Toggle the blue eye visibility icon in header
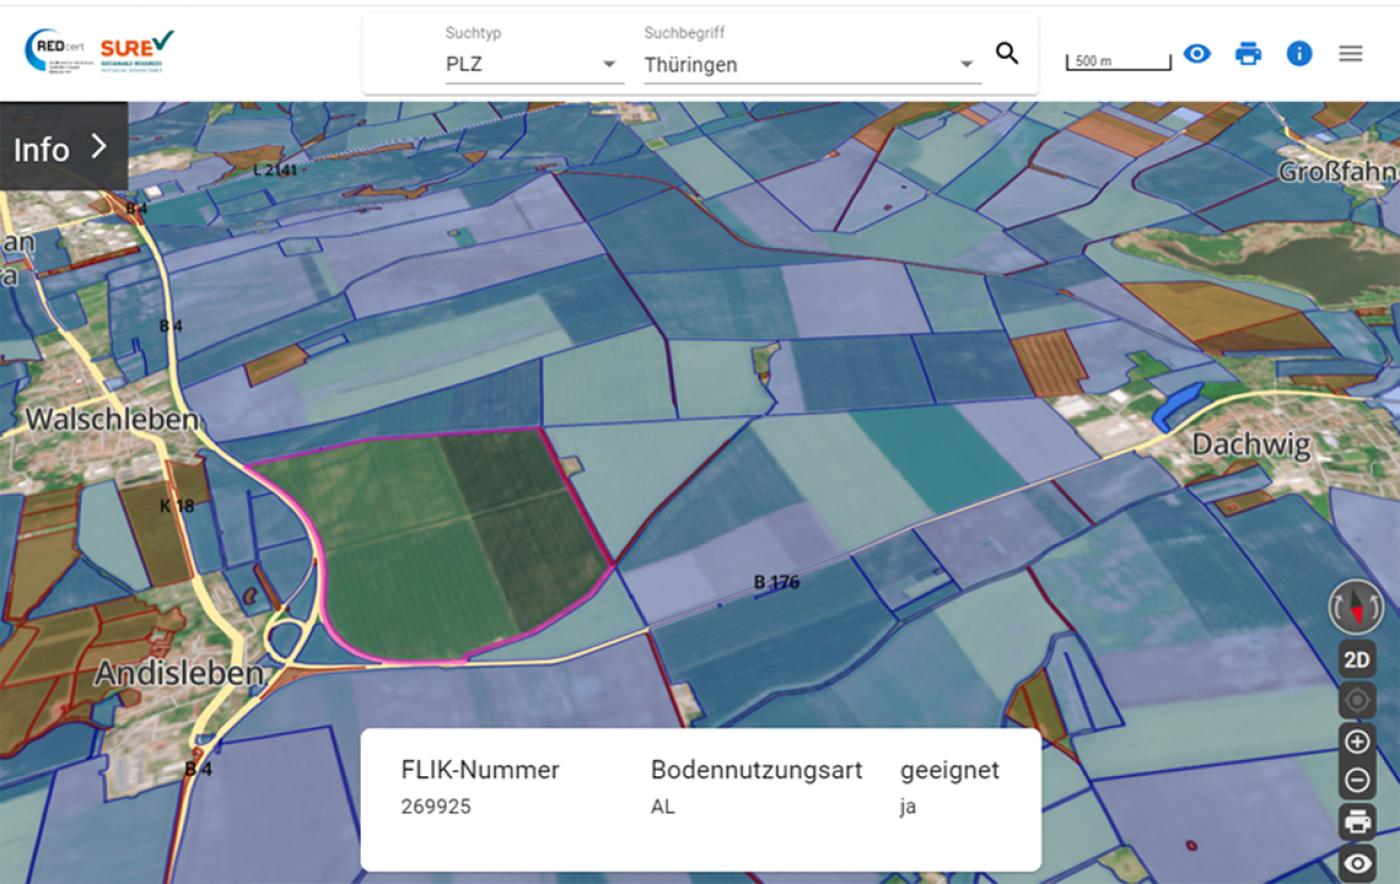The image size is (1400, 884). (1197, 54)
